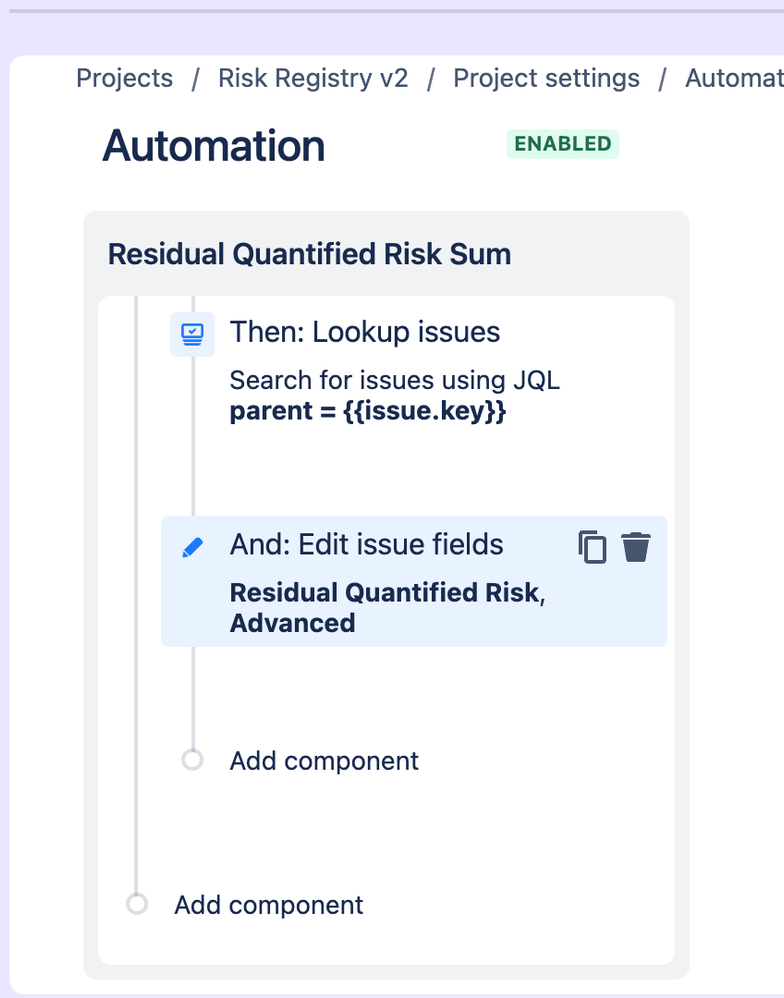This screenshot has width=784, height=998.
Task: Click the Search for issues using JQL description
Action: point(395,380)
